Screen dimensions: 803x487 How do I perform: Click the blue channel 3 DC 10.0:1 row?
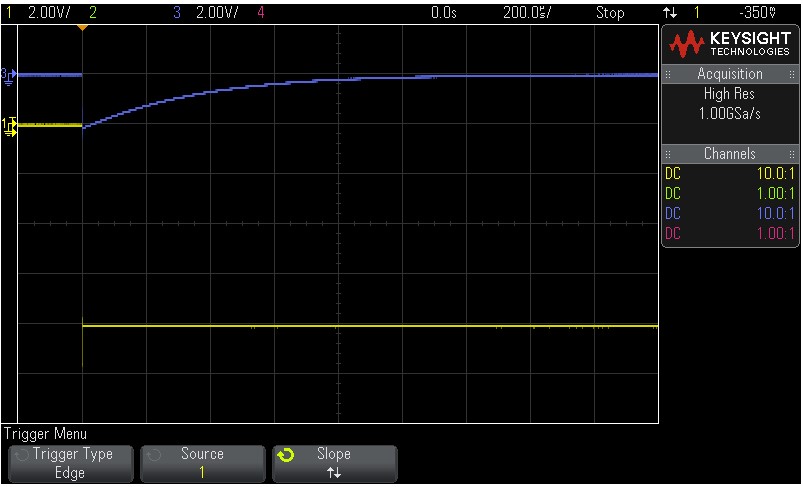(x=729, y=214)
